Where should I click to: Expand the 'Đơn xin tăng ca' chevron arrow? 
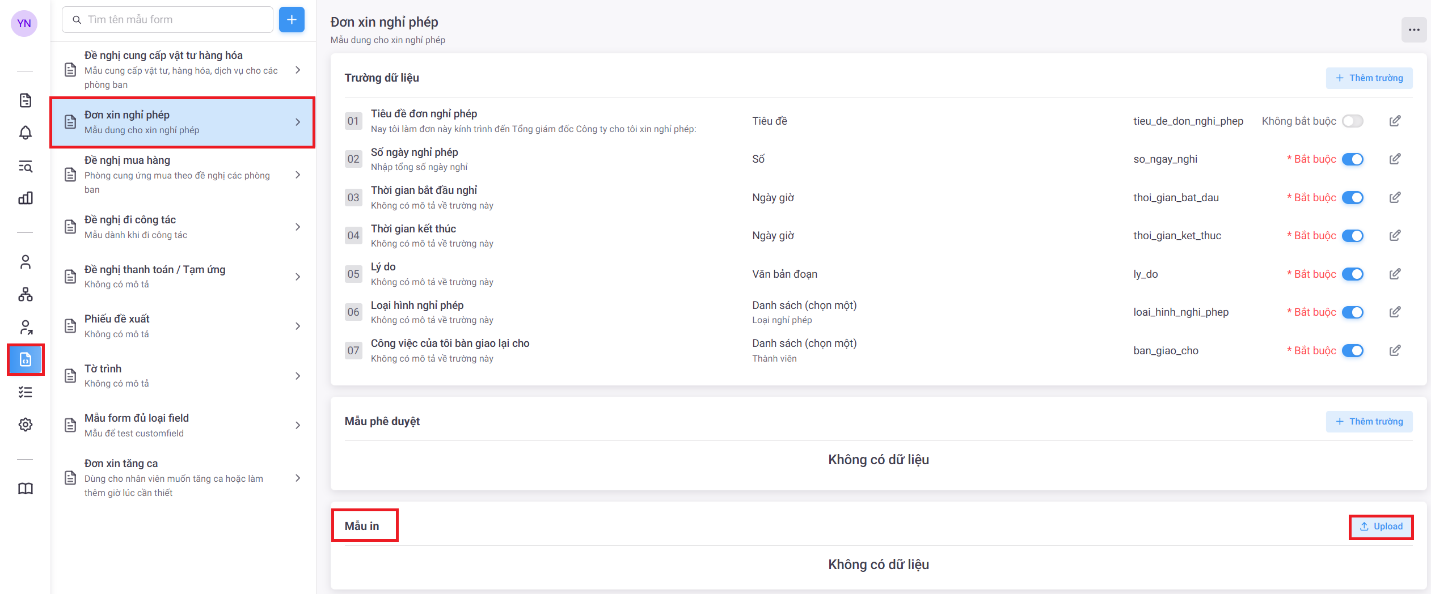tap(298, 478)
